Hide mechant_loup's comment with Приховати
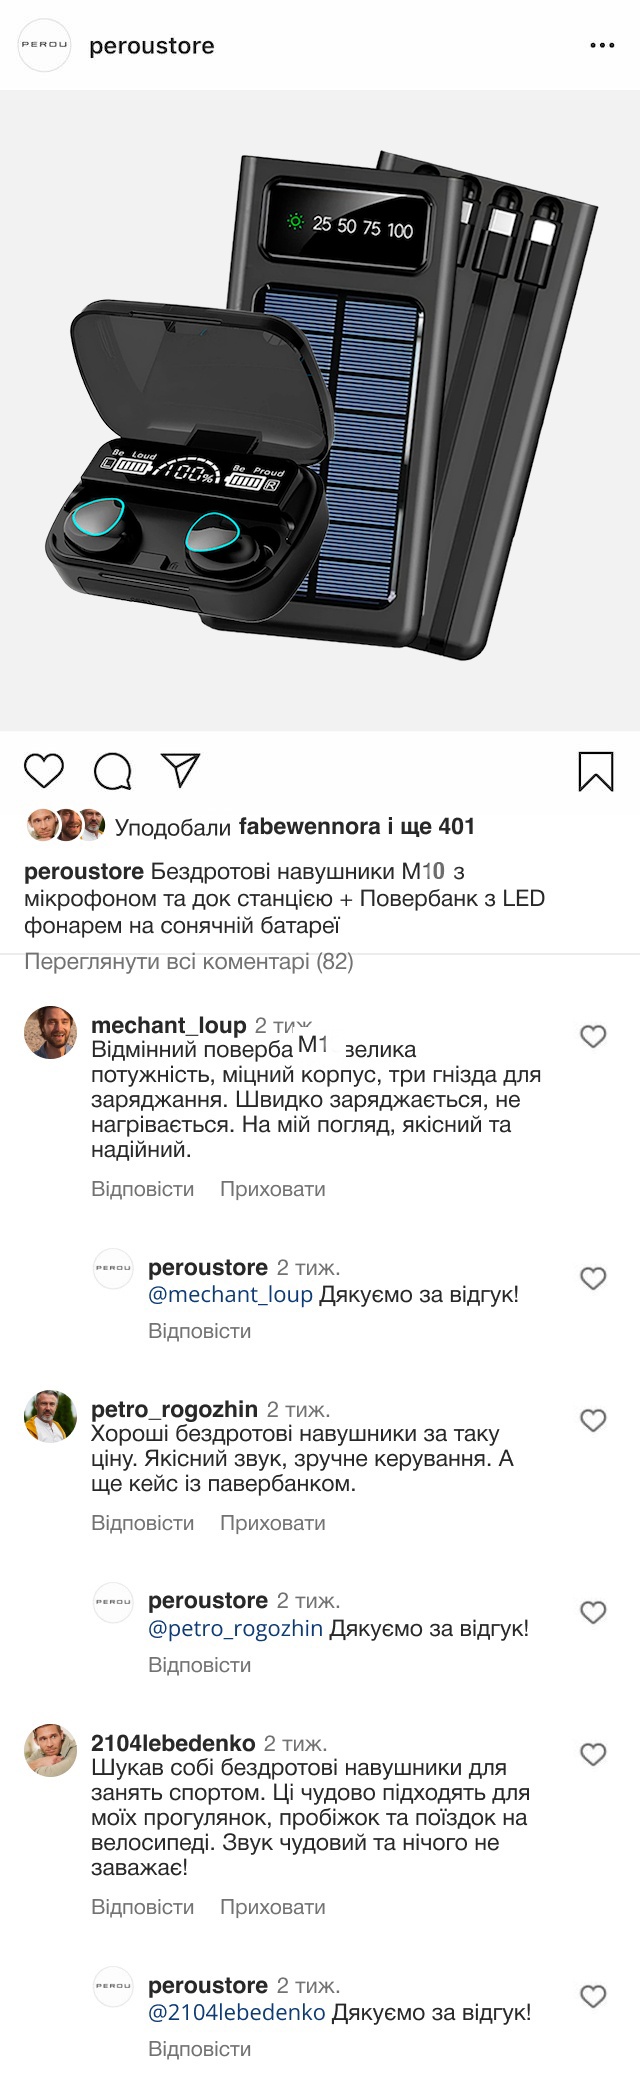This screenshot has width=640, height=2085. click(272, 1189)
